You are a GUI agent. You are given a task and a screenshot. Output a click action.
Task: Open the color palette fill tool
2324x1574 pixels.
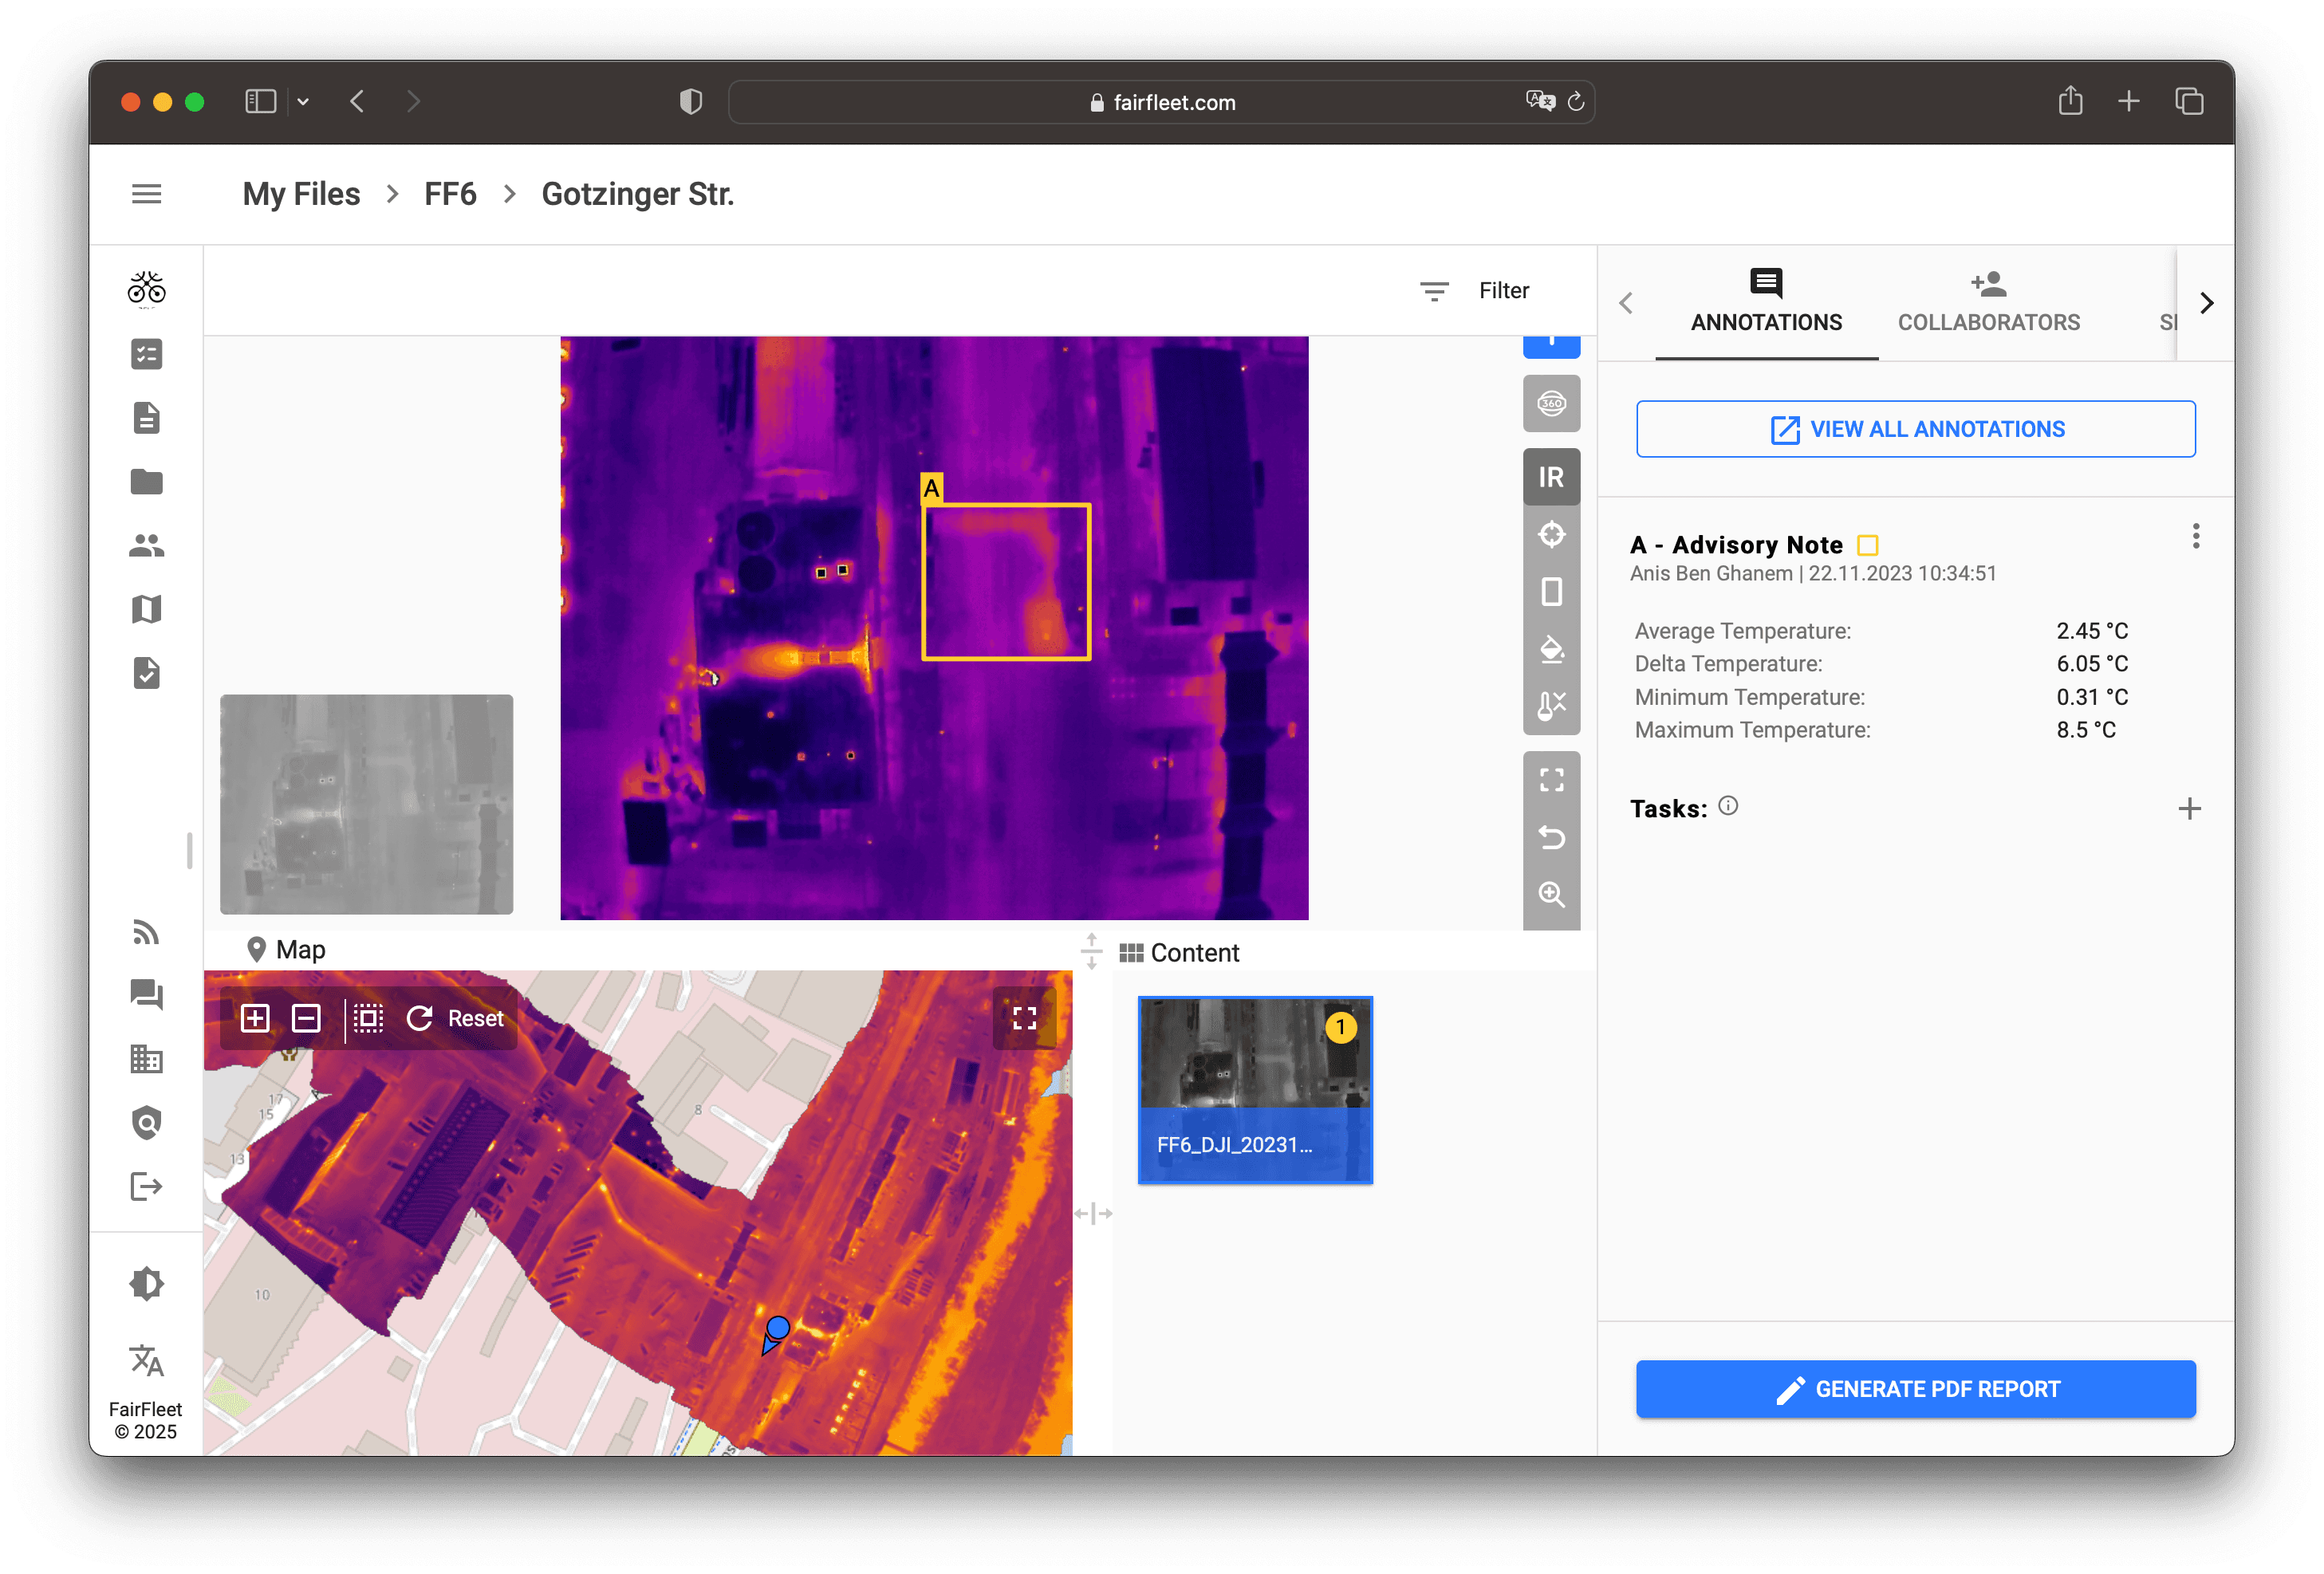click(x=1550, y=649)
